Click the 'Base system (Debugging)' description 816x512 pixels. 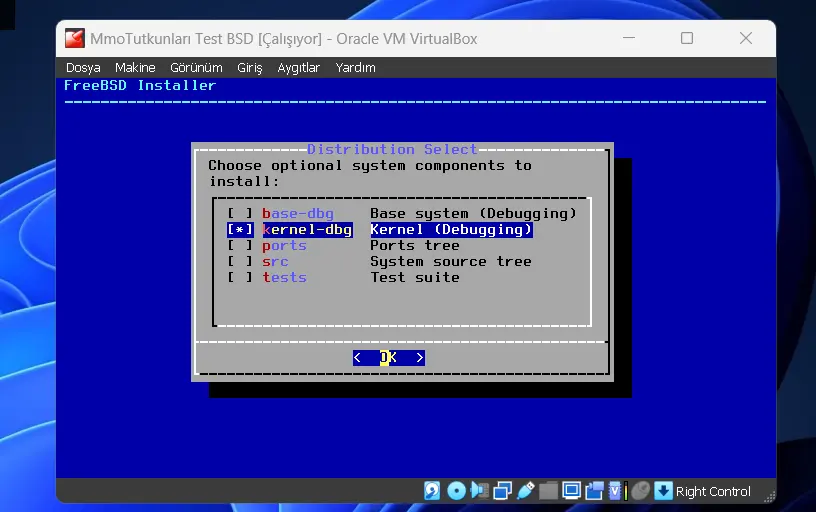474,213
